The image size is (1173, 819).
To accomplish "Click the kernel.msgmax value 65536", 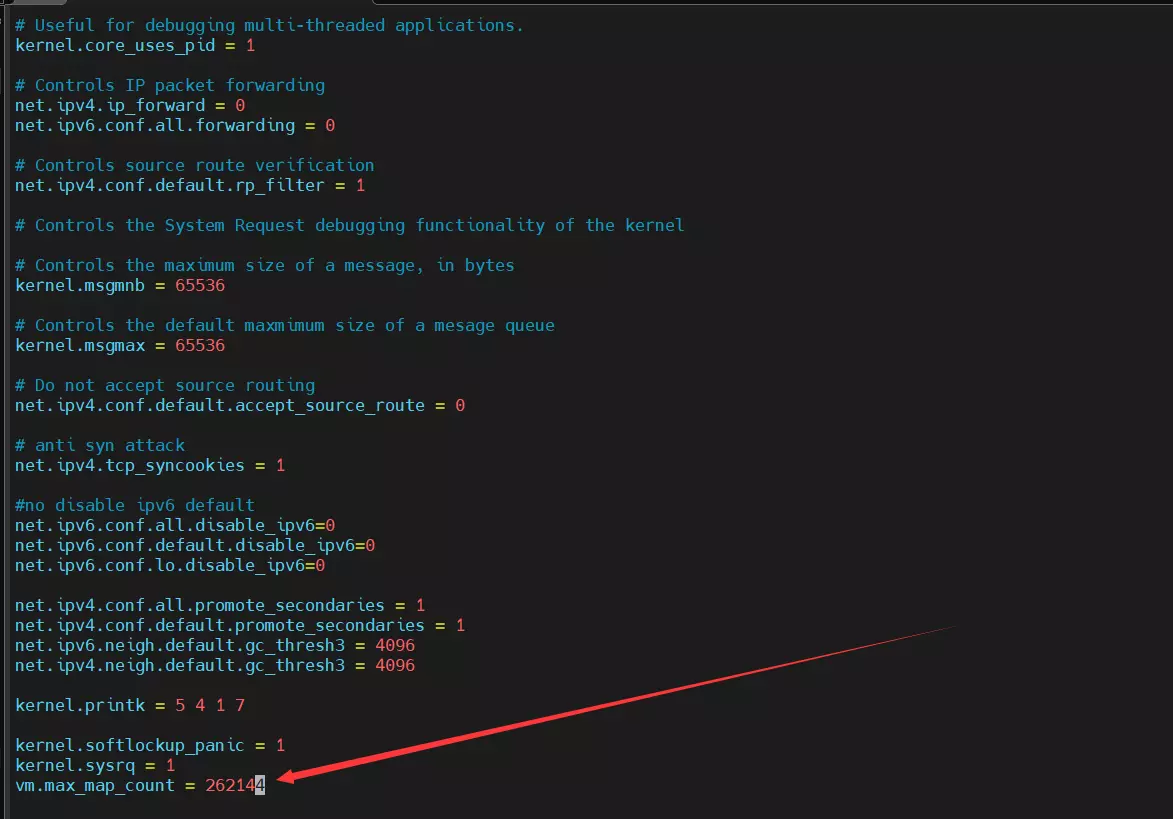I will (x=200, y=346).
